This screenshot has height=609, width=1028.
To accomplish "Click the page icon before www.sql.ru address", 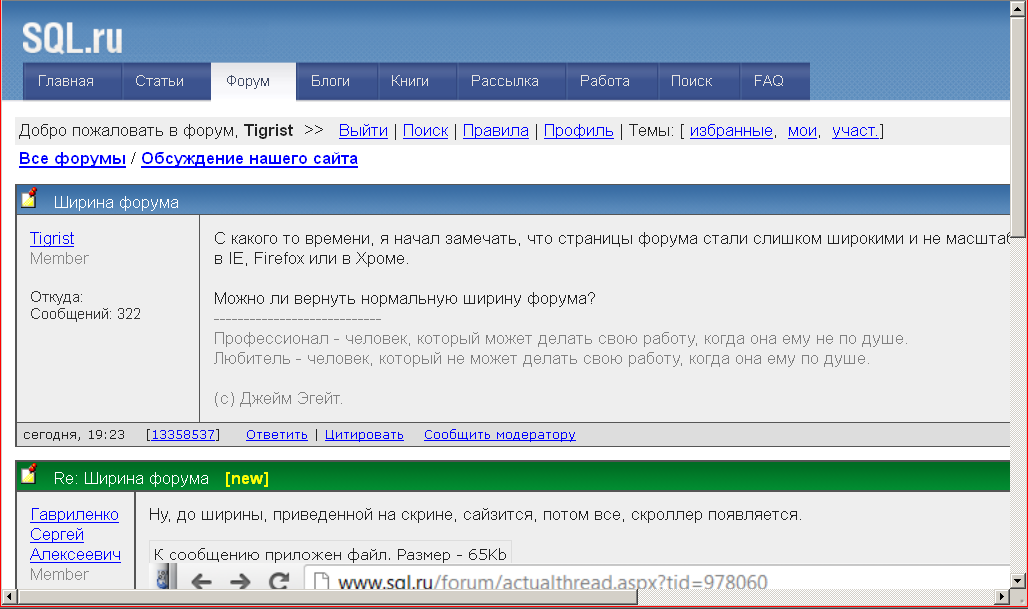I will [321, 581].
